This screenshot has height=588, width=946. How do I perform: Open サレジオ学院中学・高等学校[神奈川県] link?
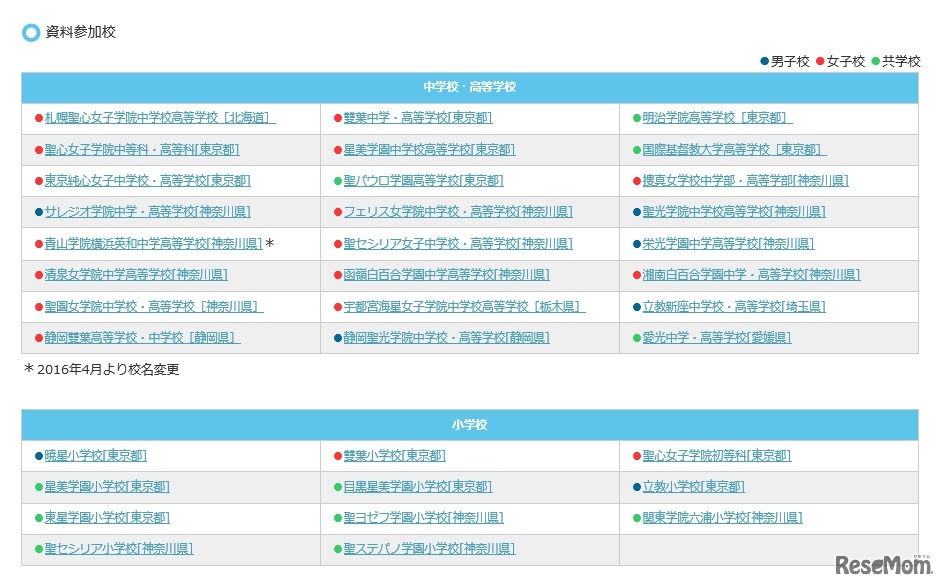point(148,212)
